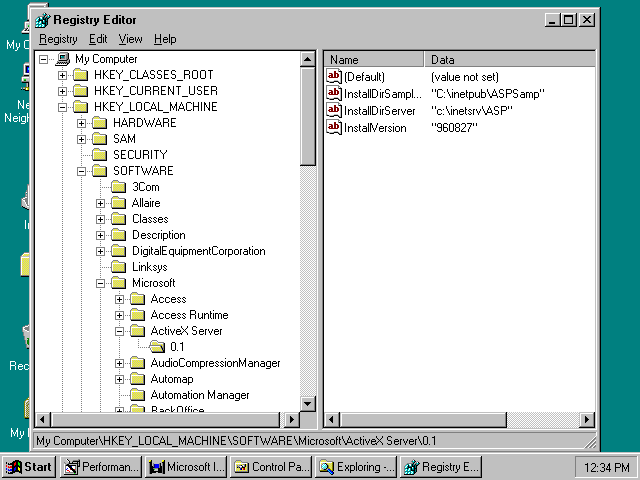Click the Description key folder icon
Image resolution: width=640 pixels, height=480 pixels.
[119, 235]
